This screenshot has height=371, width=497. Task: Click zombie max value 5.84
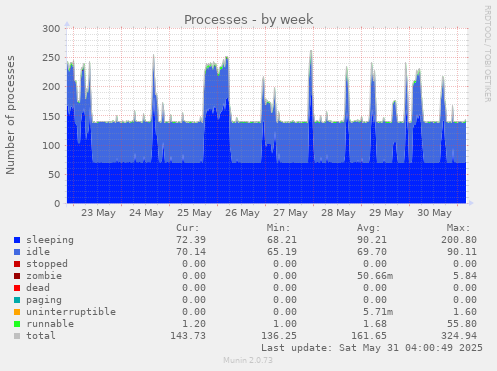coord(465,276)
